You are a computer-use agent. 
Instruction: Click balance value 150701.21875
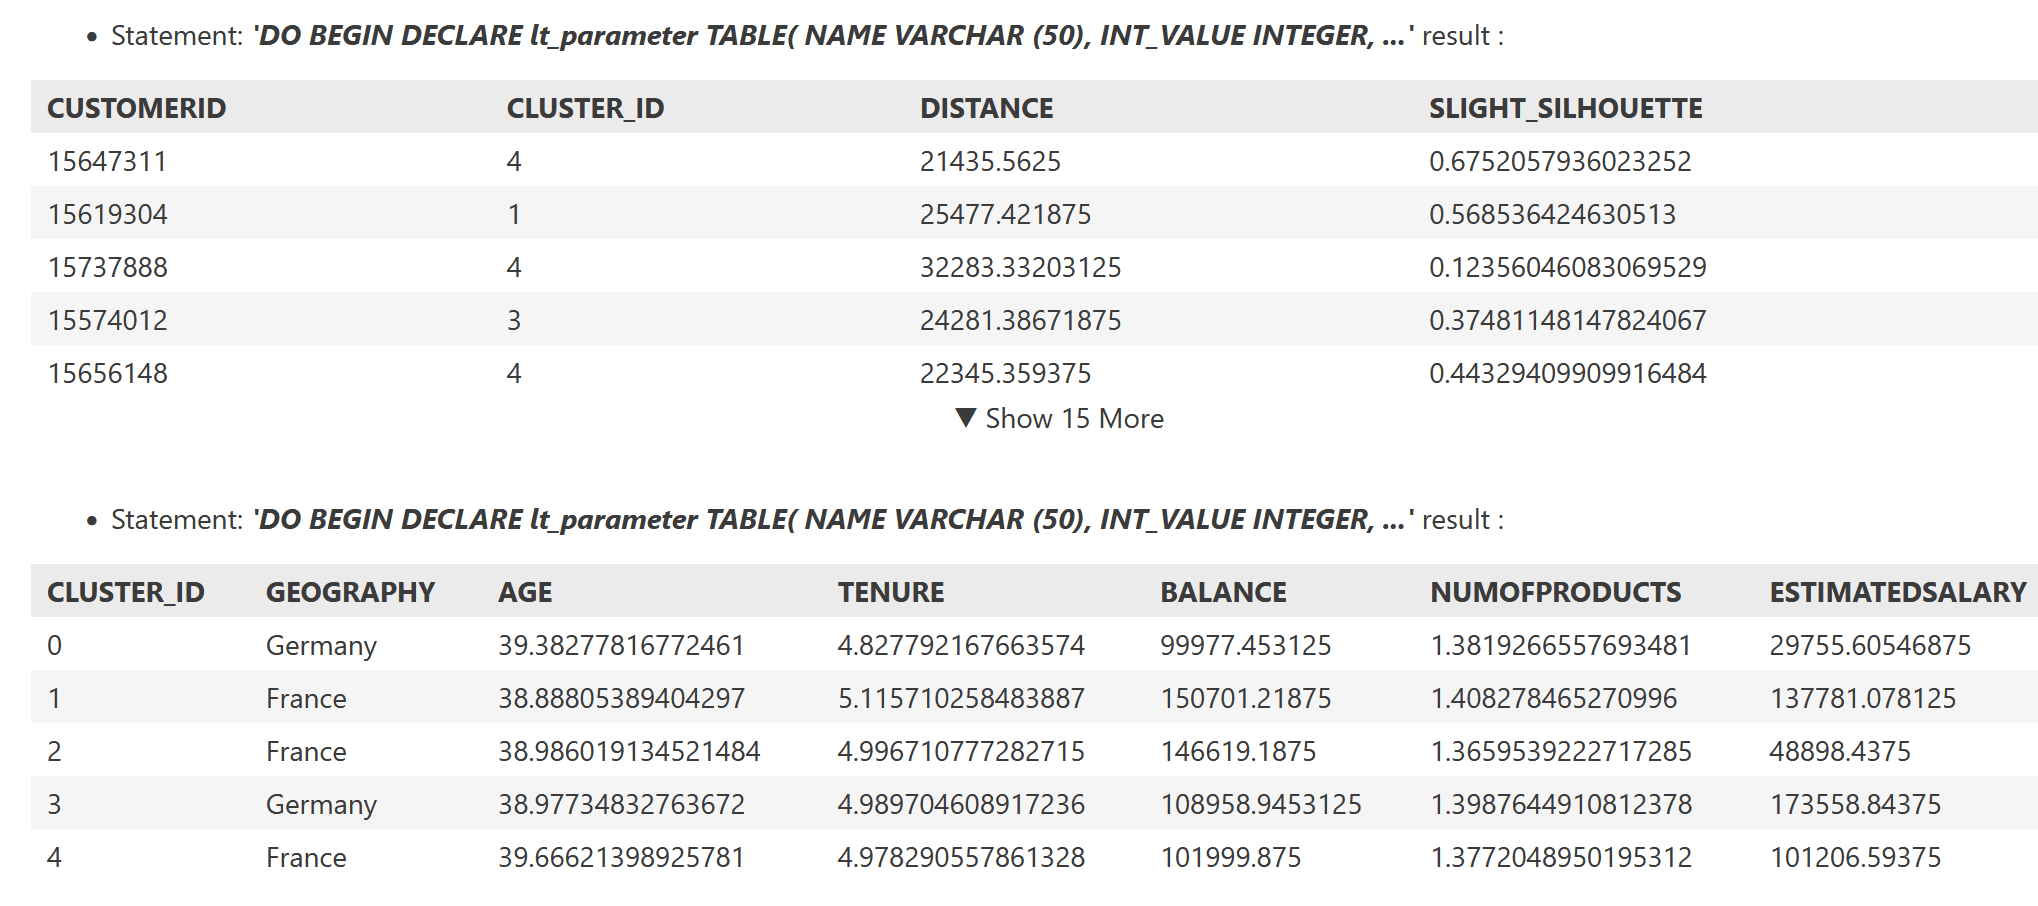[x=1245, y=698]
